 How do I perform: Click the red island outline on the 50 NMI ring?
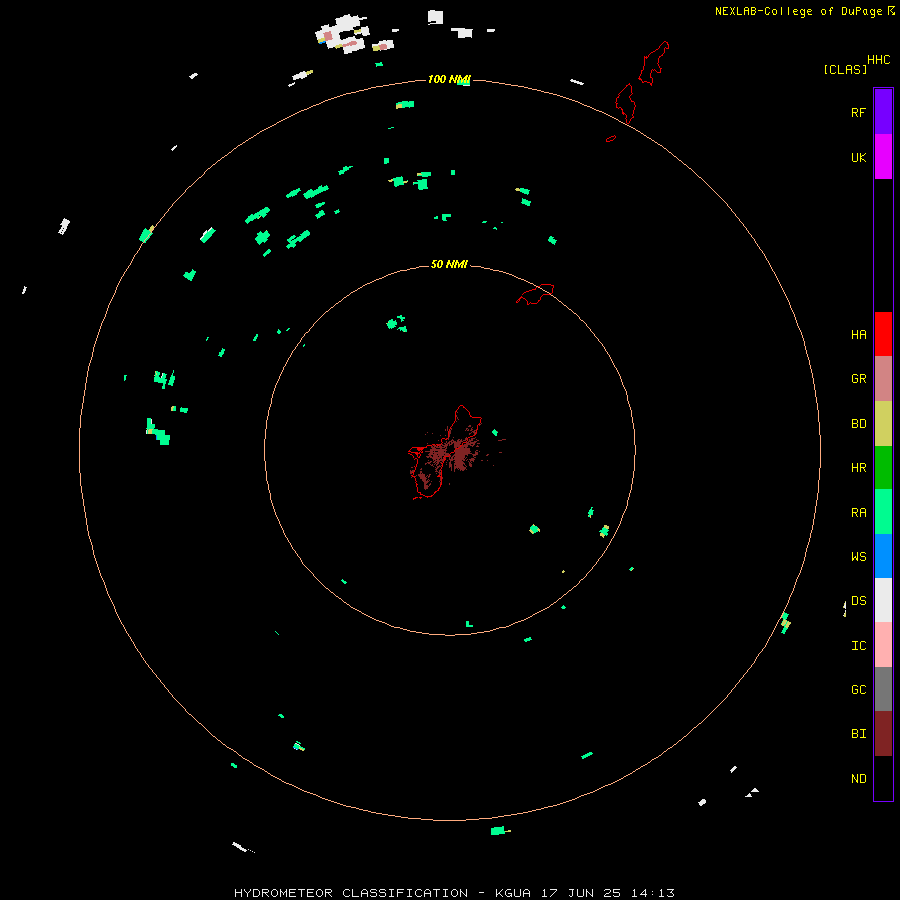pyautogui.click(x=536, y=294)
